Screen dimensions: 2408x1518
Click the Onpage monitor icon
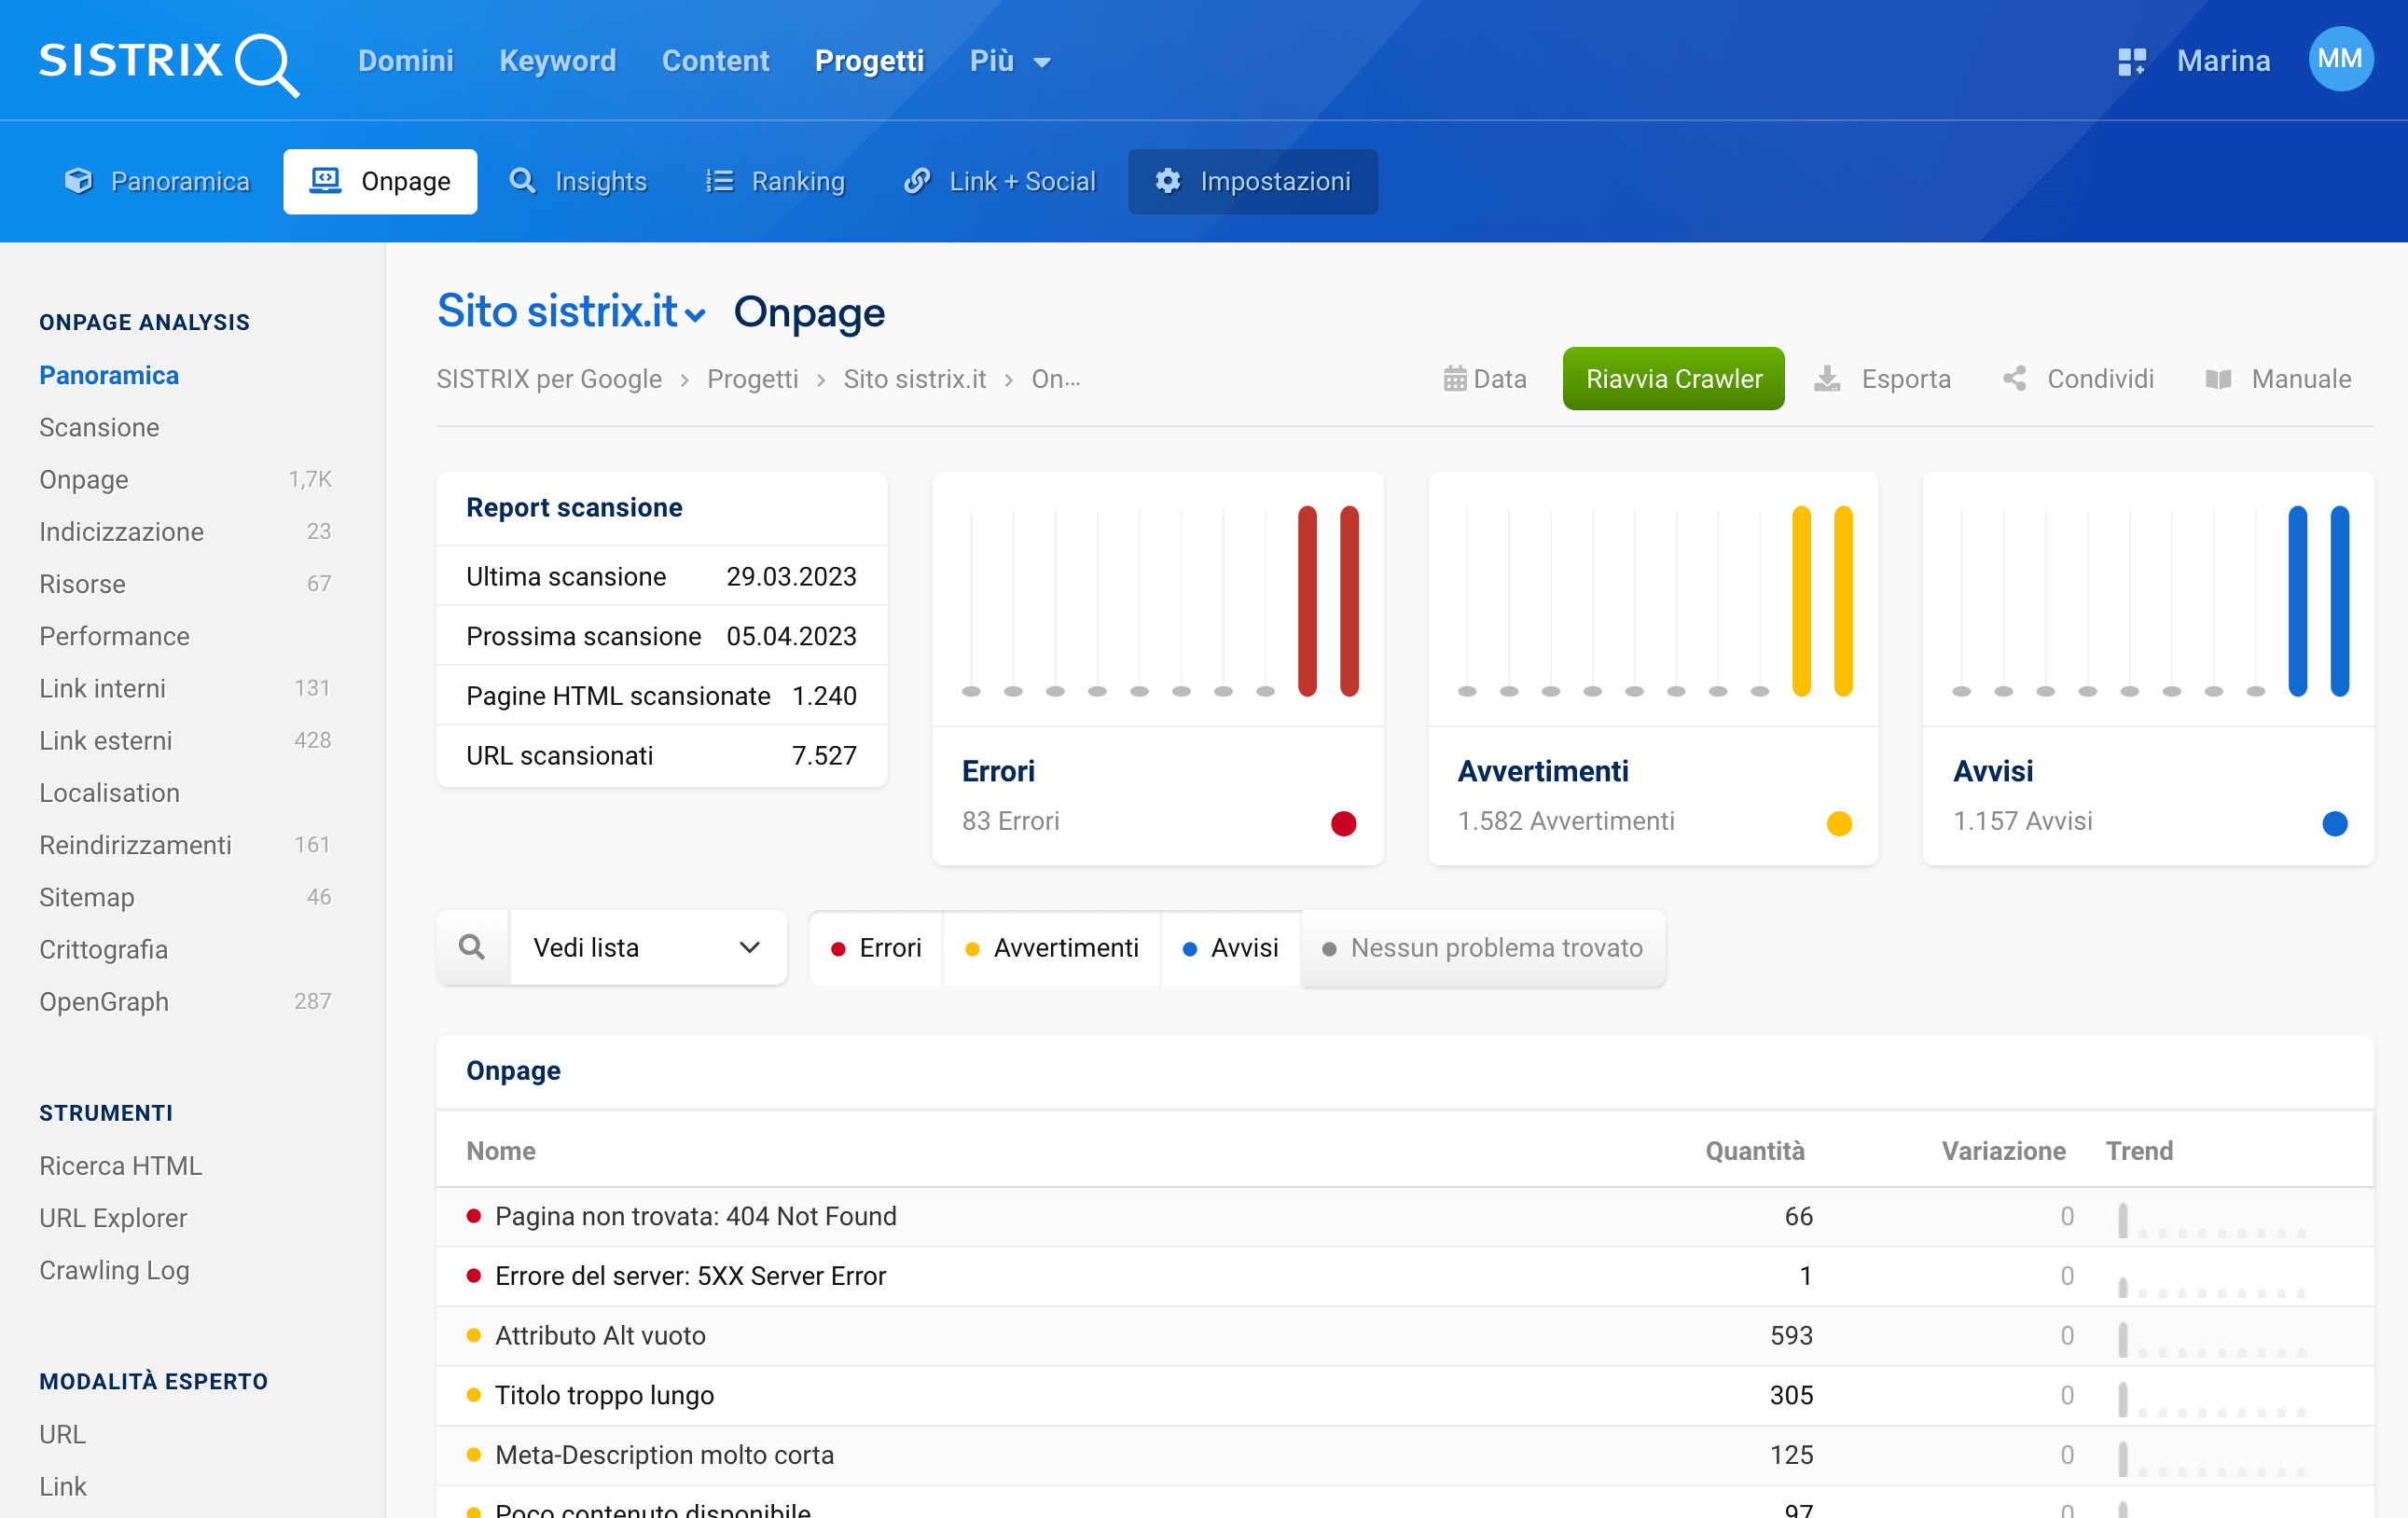[325, 181]
